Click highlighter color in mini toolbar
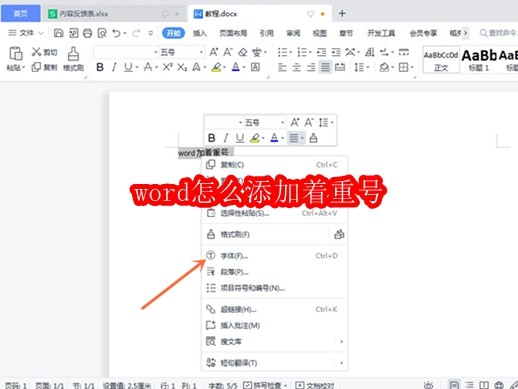The width and height of the screenshot is (518, 389). (255, 138)
